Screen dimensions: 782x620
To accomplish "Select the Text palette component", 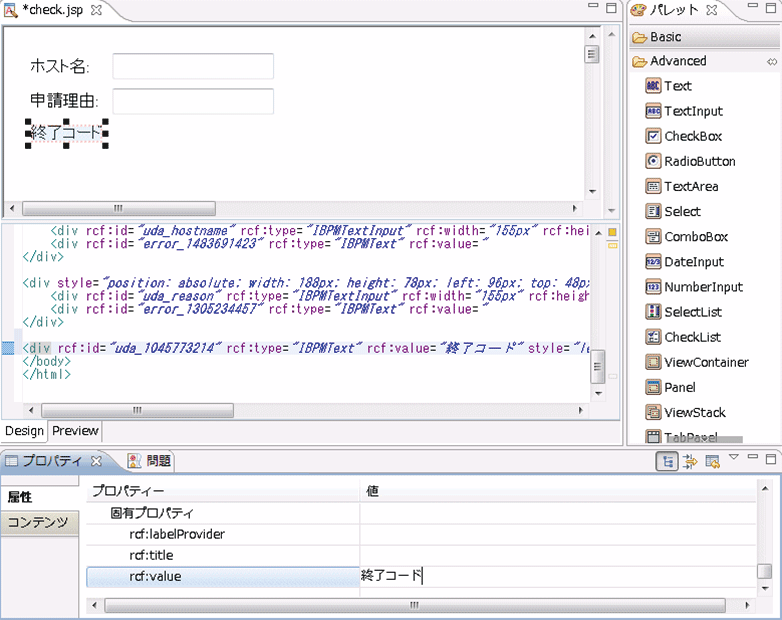I will pos(668,86).
